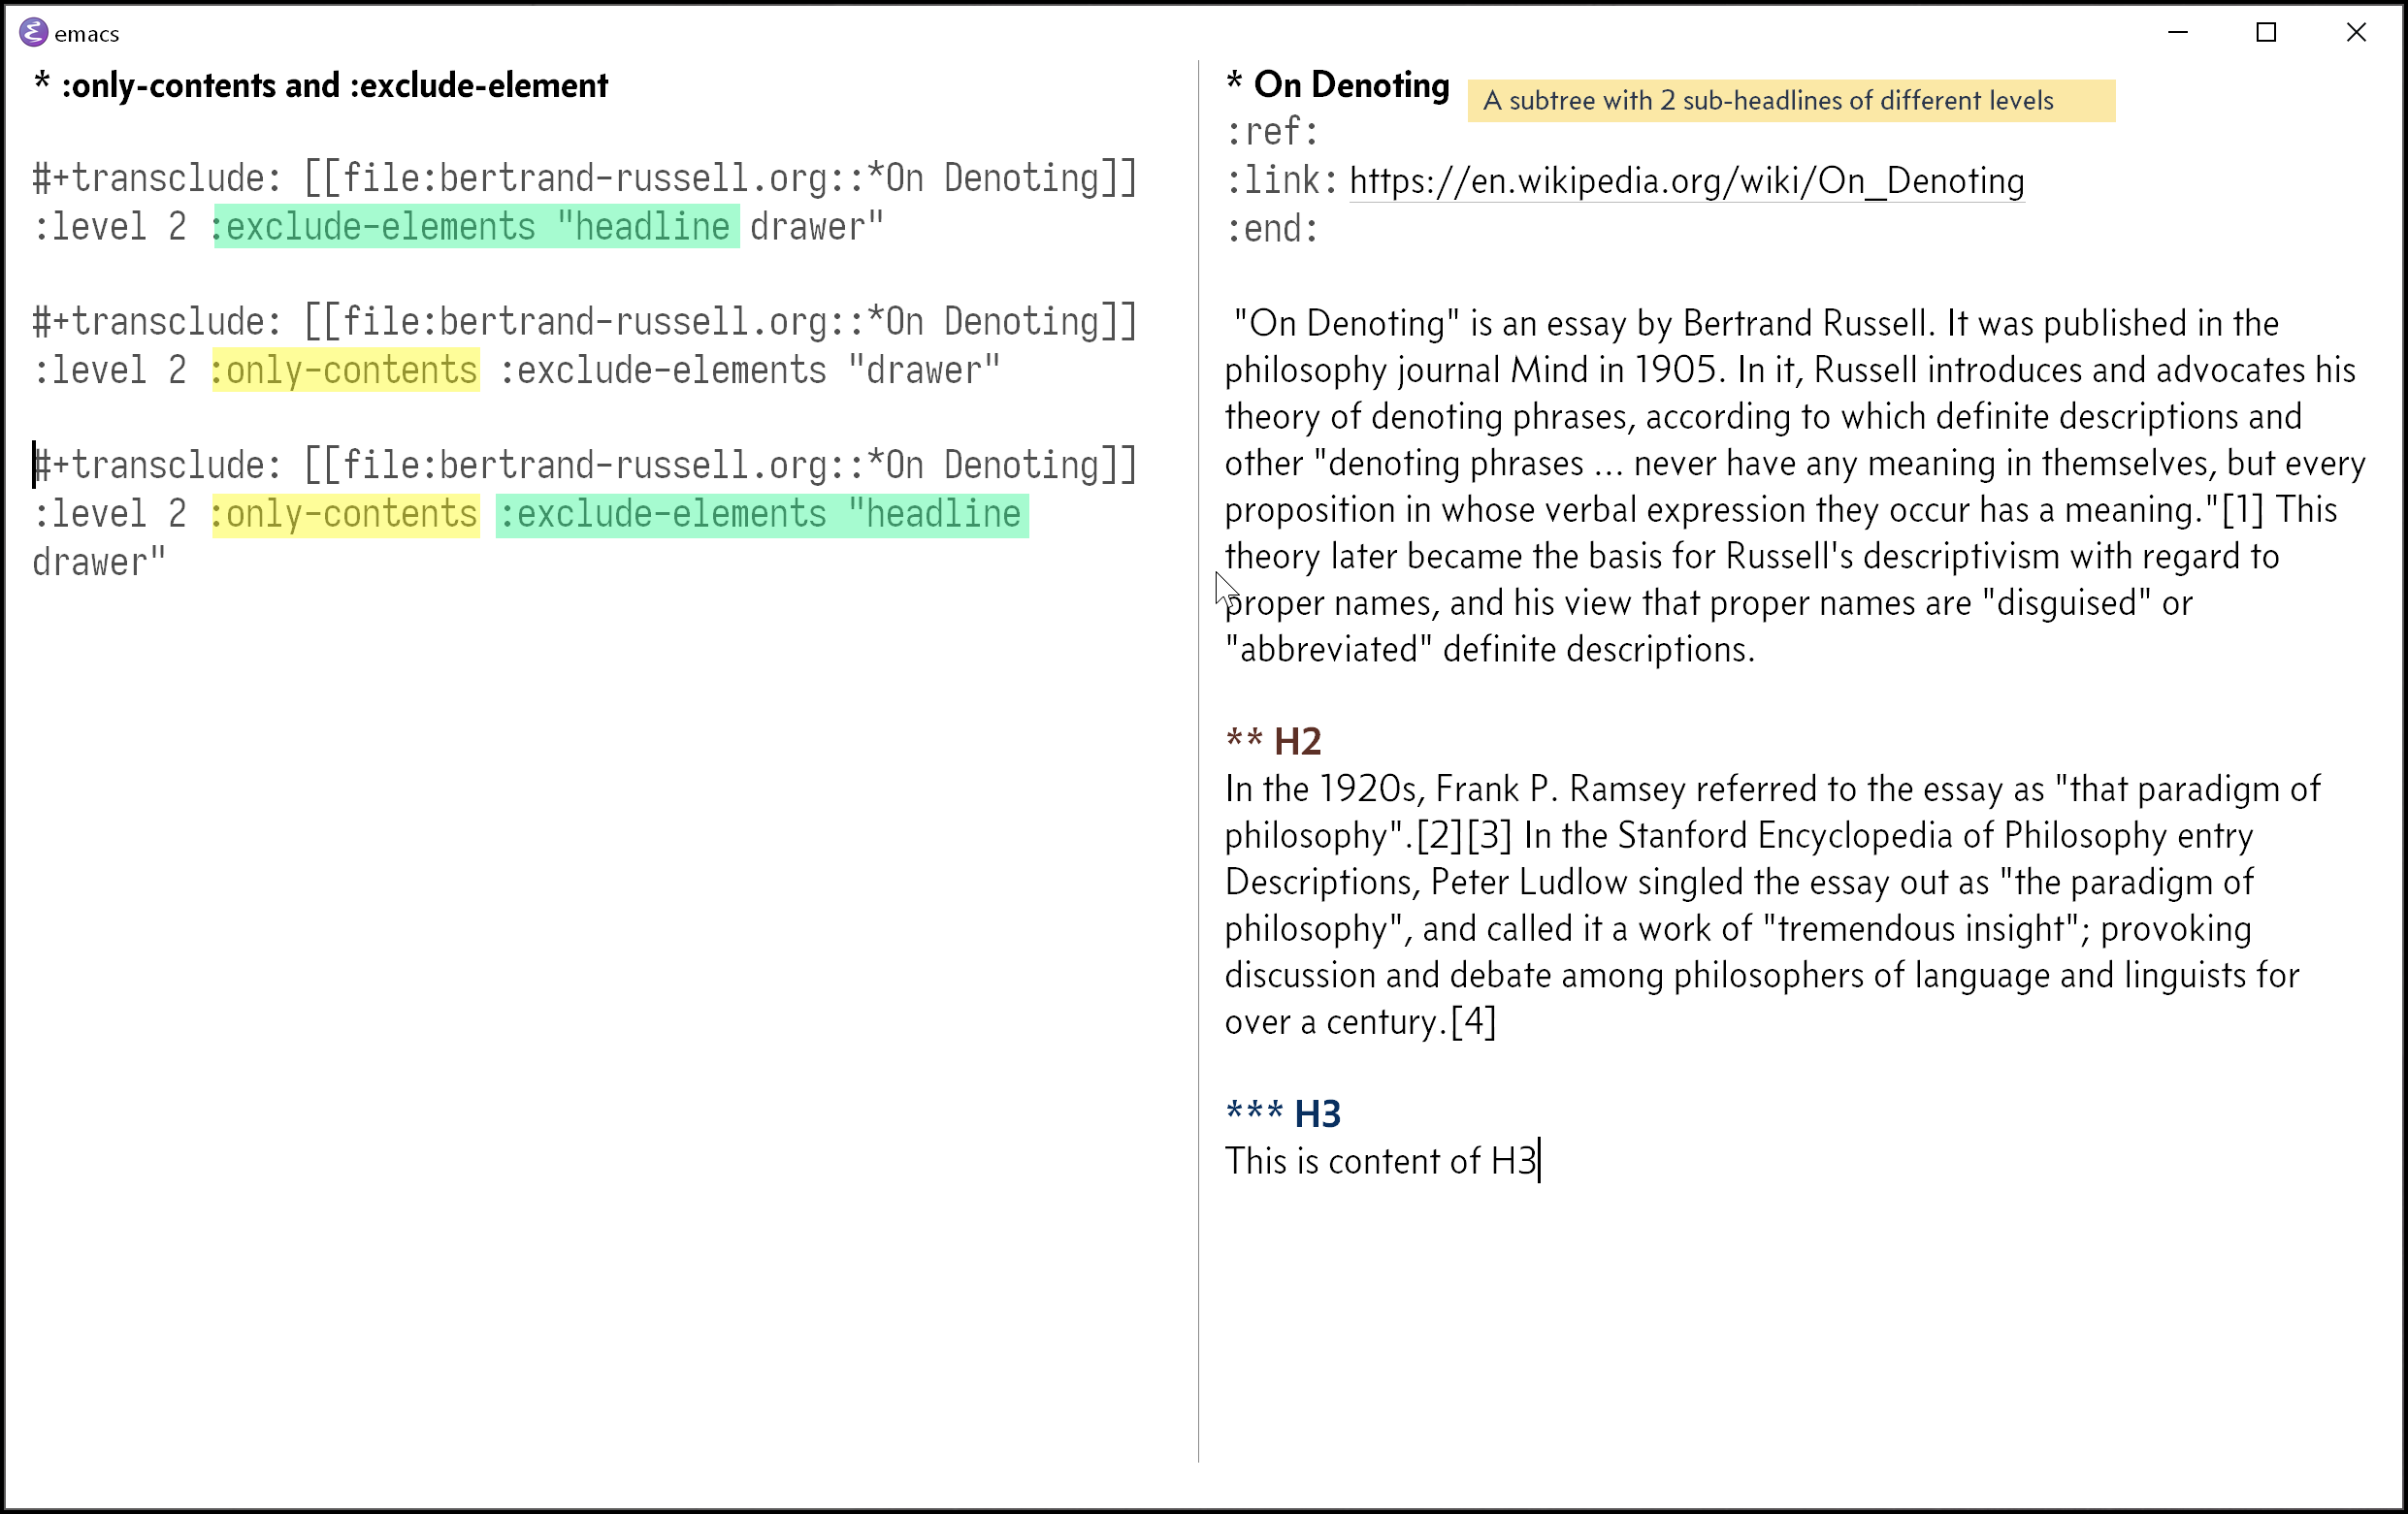Image resolution: width=2408 pixels, height=1514 pixels.
Task: Minimize the emacs window
Action: (x=2177, y=33)
